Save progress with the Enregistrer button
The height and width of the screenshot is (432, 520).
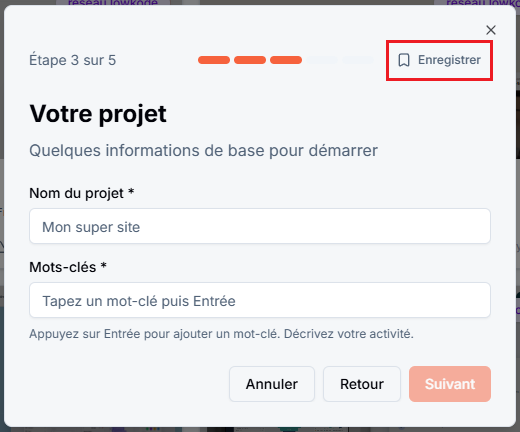click(439, 60)
